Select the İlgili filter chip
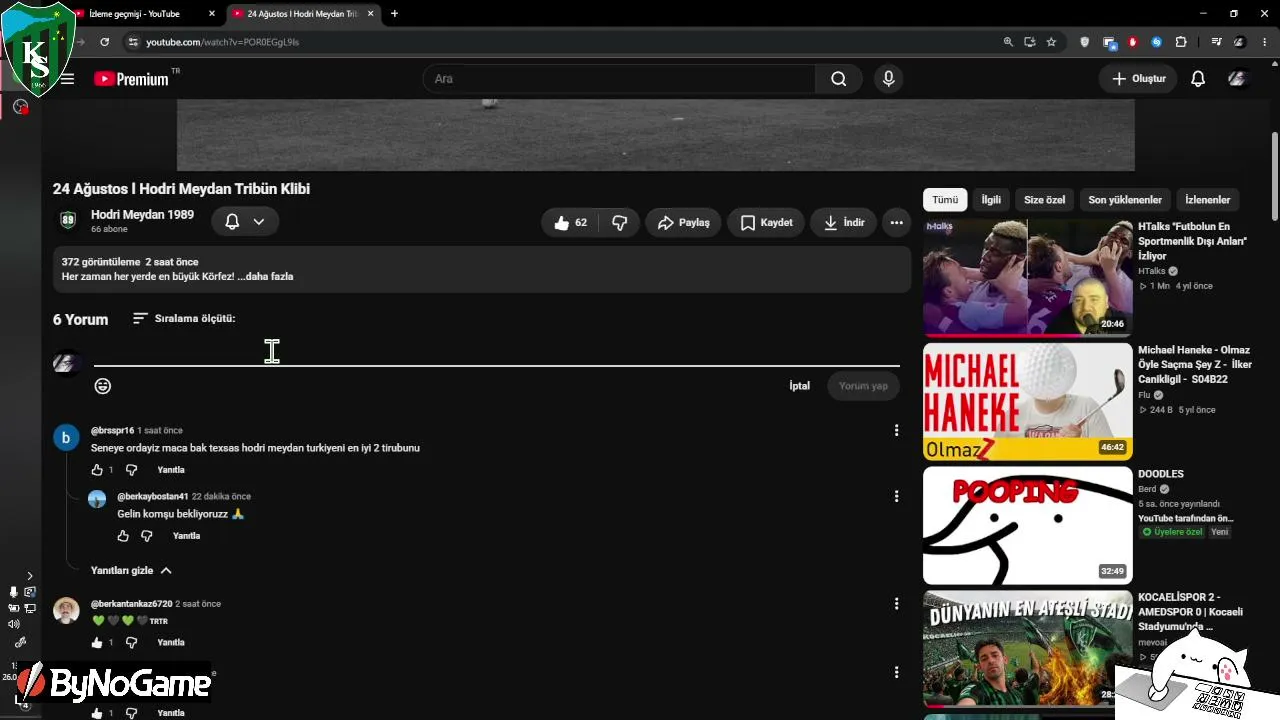 [991, 200]
